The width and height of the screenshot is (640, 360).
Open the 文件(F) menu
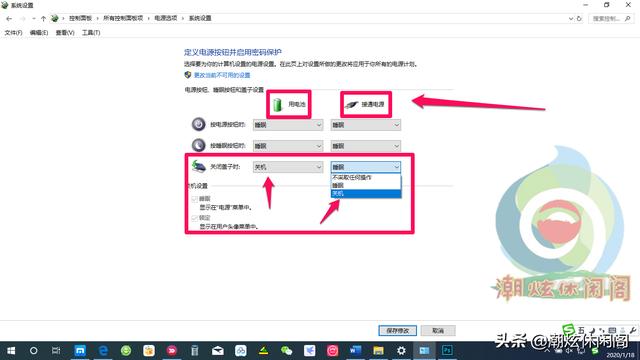[x=13, y=33]
